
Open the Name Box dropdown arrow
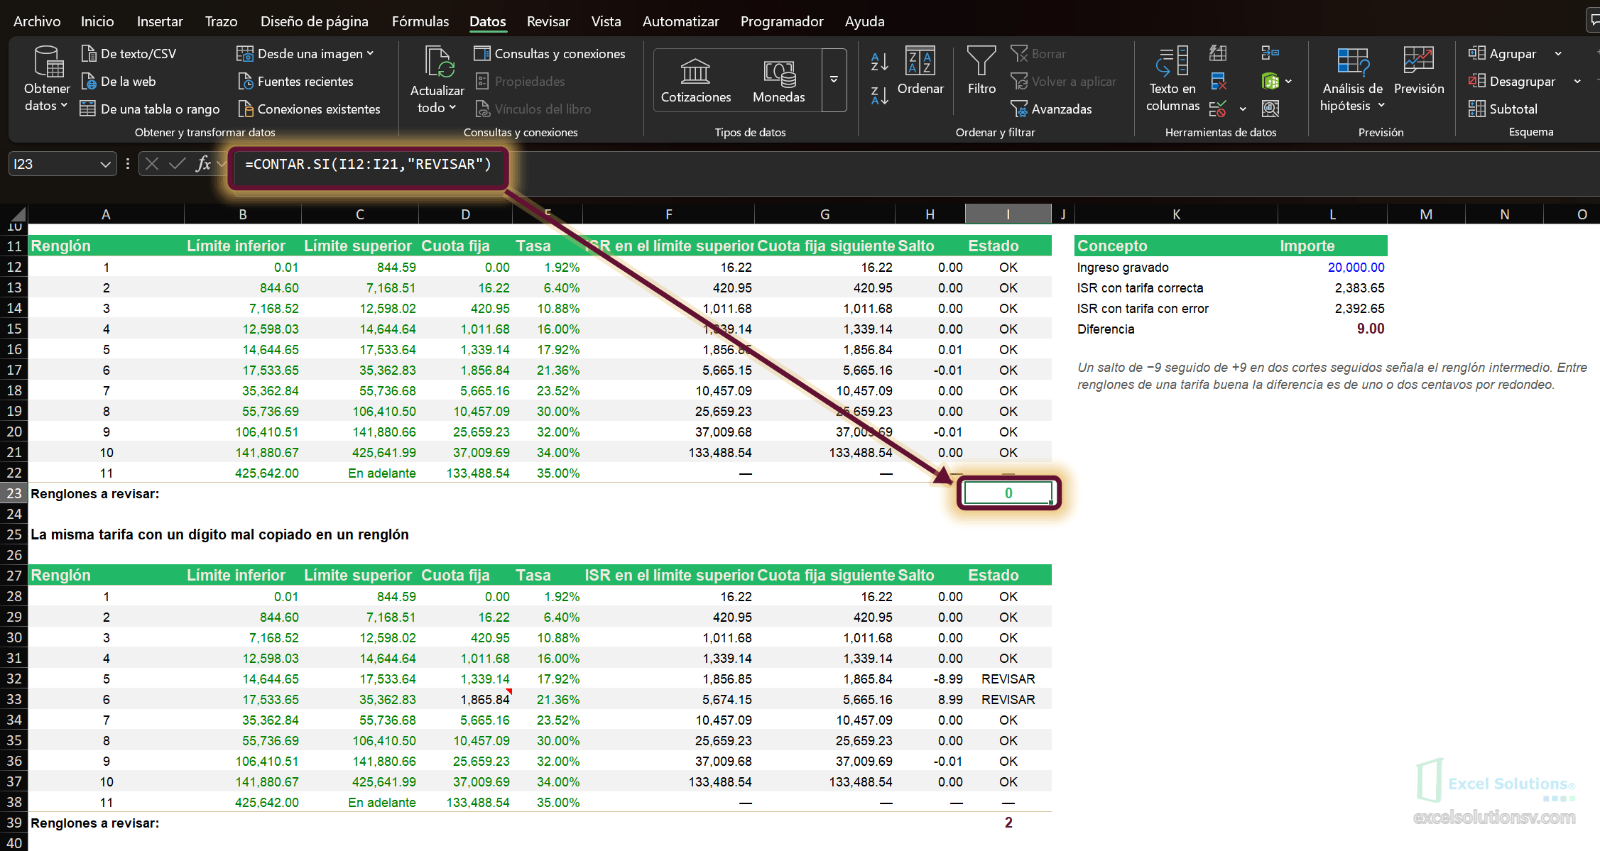coord(105,164)
